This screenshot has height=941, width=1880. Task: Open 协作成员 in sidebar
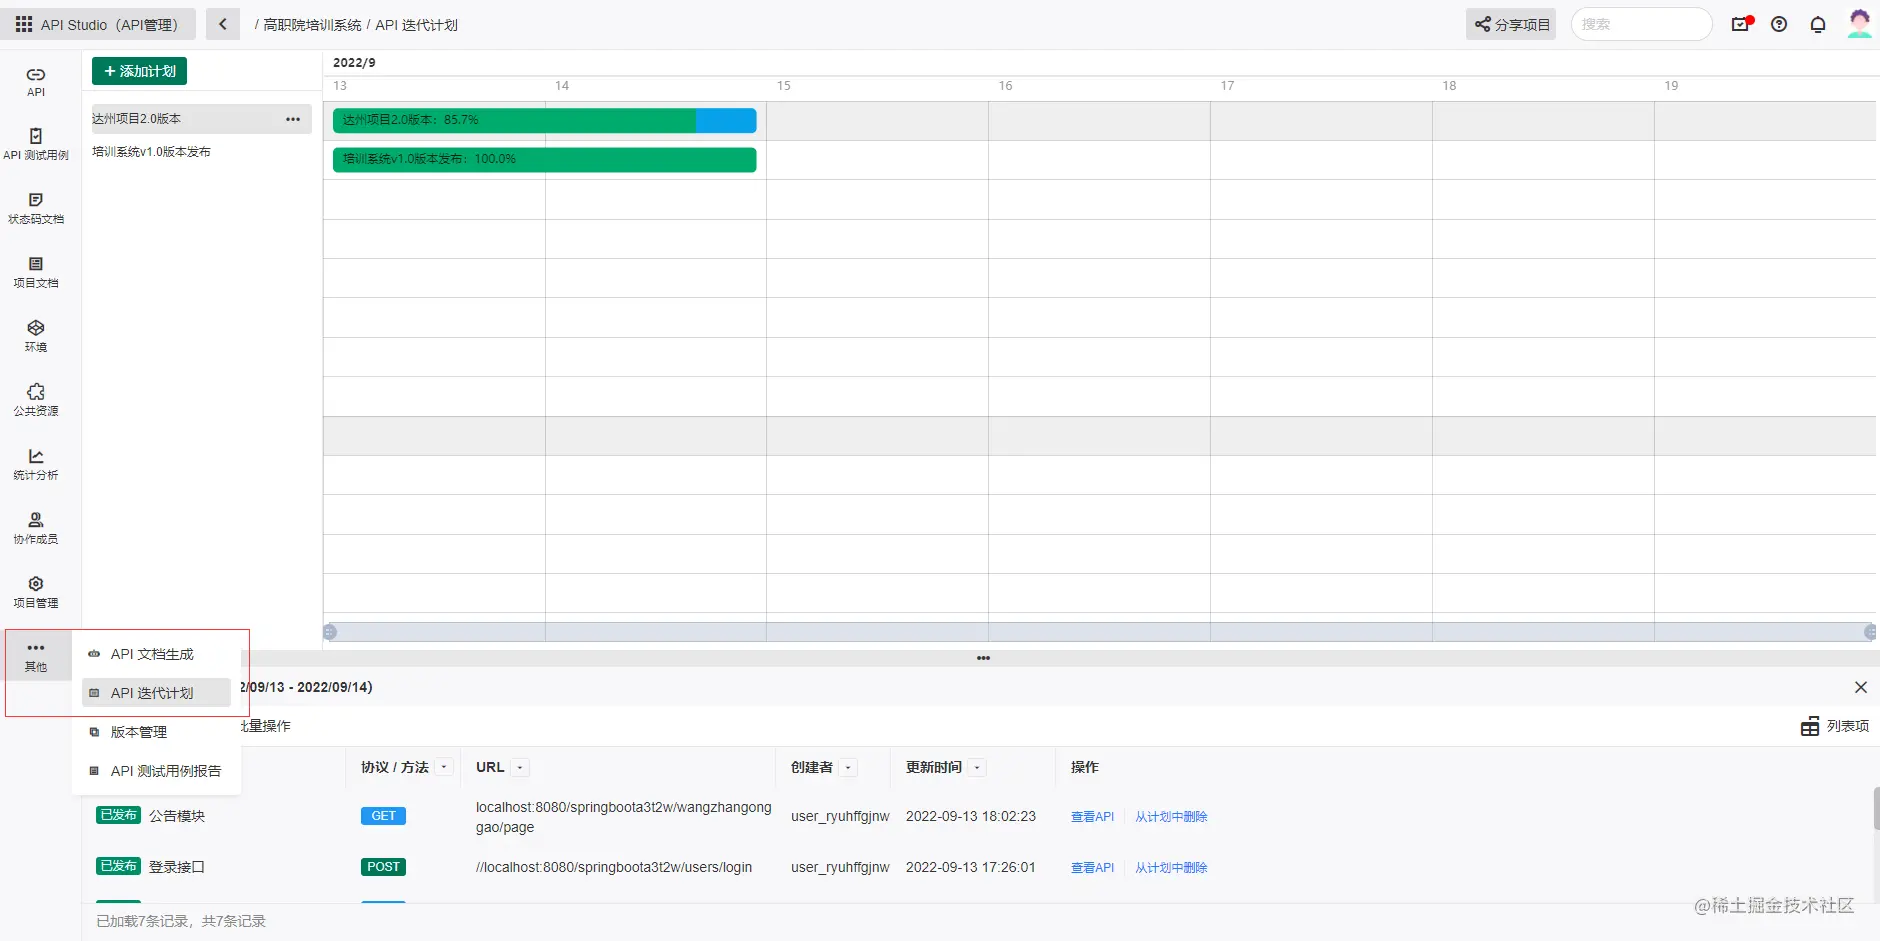click(x=36, y=529)
